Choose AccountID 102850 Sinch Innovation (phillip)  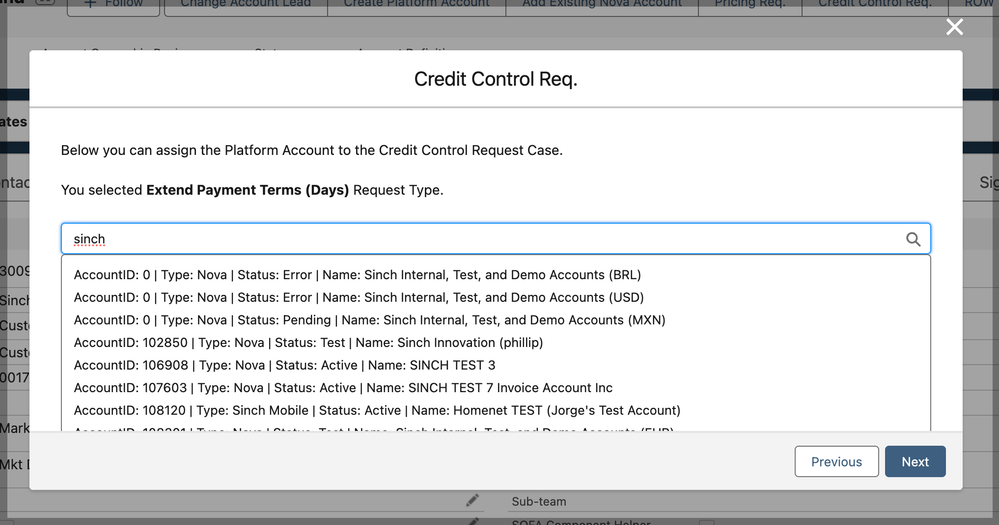496,343
